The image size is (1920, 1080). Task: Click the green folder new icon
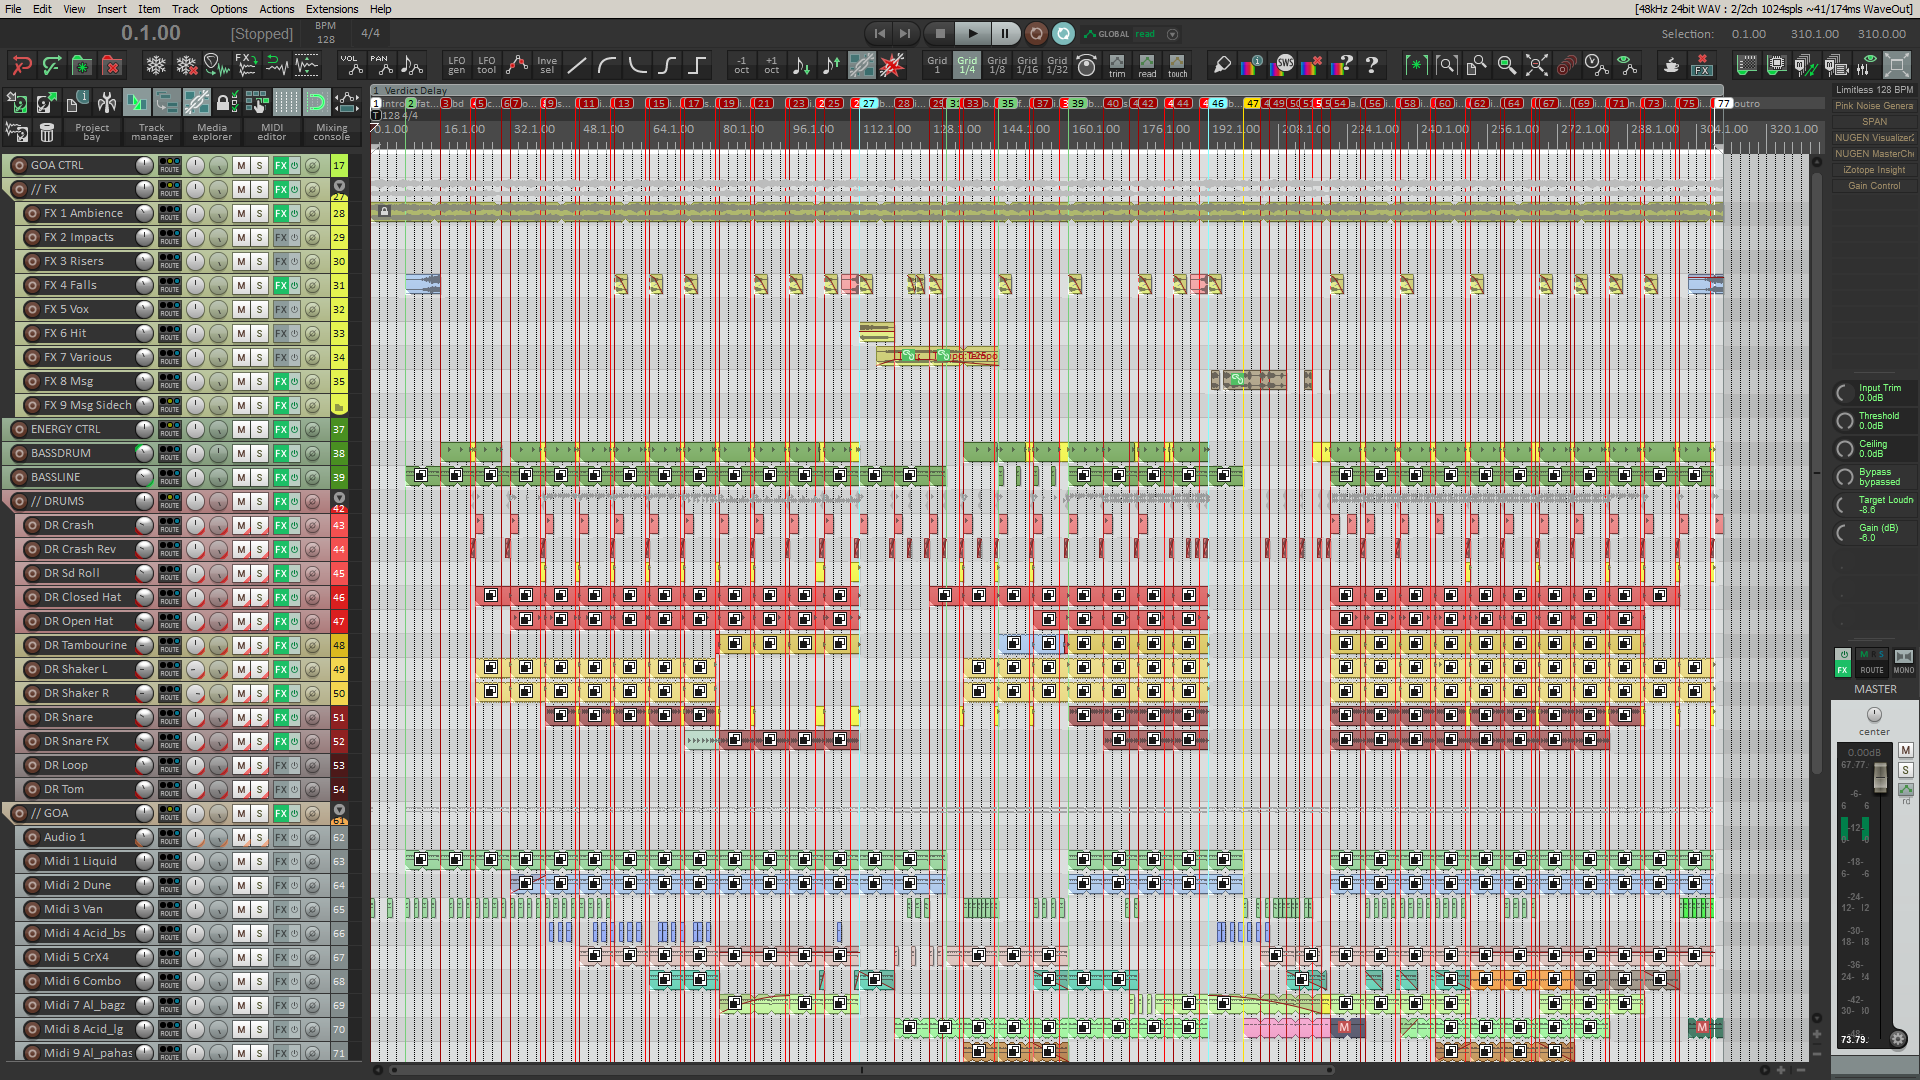(x=82, y=66)
